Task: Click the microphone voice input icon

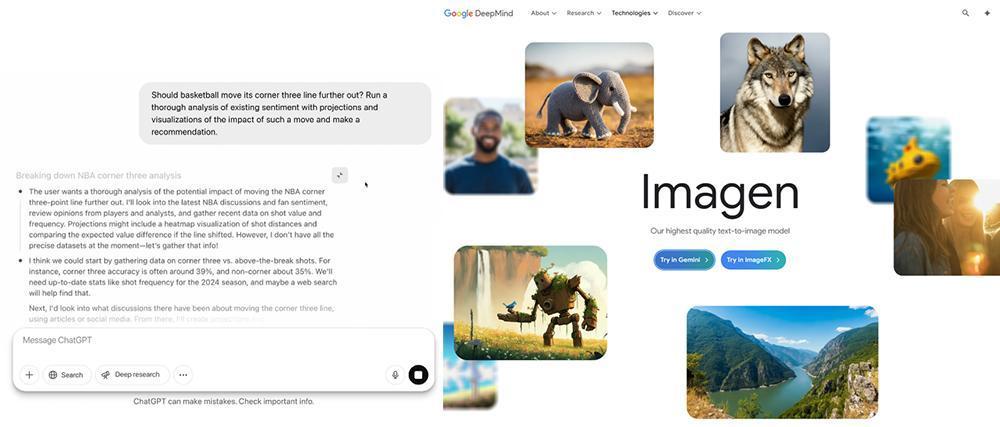Action: click(x=395, y=375)
